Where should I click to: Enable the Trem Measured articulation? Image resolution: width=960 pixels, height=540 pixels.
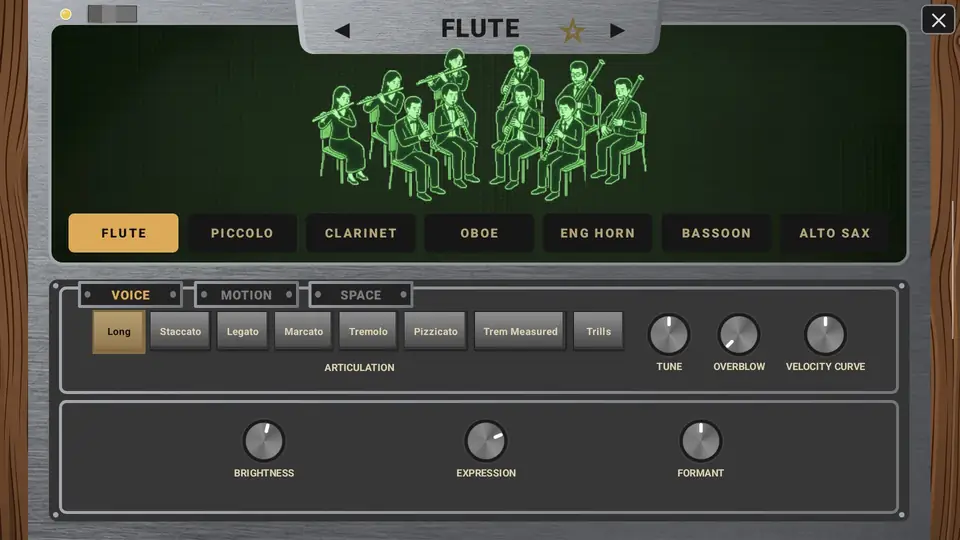coord(520,331)
